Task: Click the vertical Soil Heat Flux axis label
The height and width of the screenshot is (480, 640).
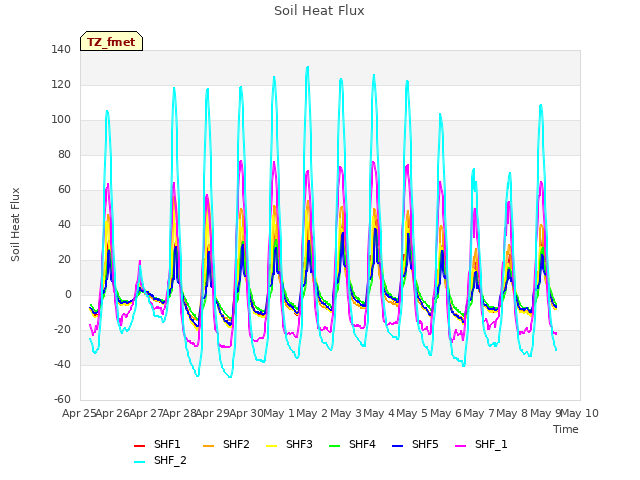Action: (x=15, y=225)
